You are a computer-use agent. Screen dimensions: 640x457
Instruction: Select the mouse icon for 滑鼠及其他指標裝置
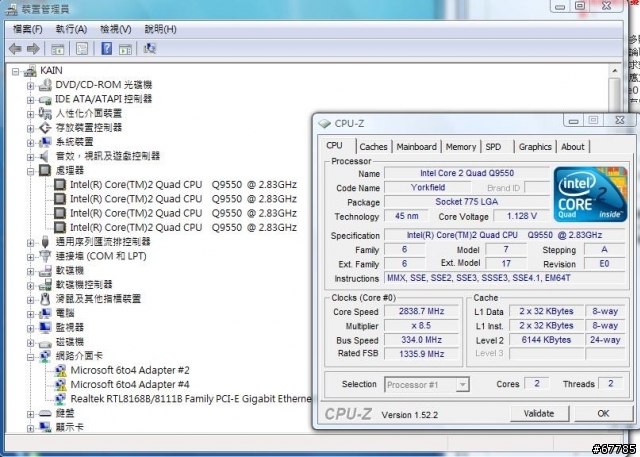(45, 299)
